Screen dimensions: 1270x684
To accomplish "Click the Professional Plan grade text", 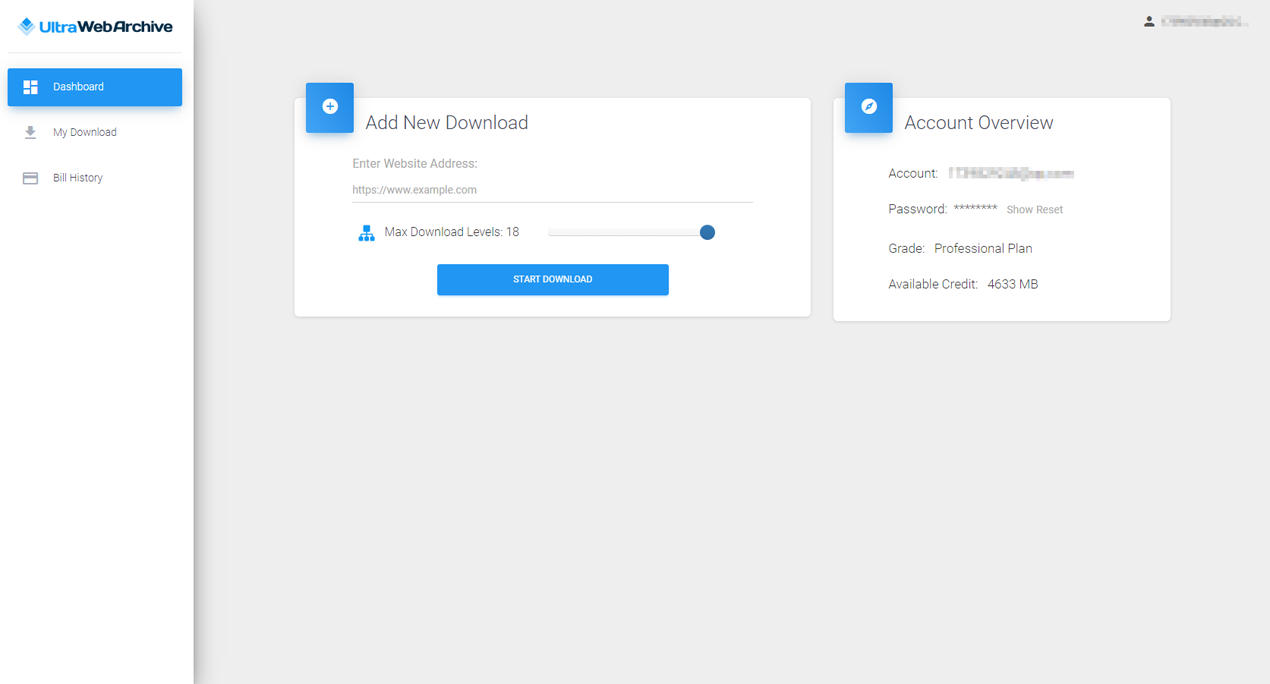I will coord(983,248).
